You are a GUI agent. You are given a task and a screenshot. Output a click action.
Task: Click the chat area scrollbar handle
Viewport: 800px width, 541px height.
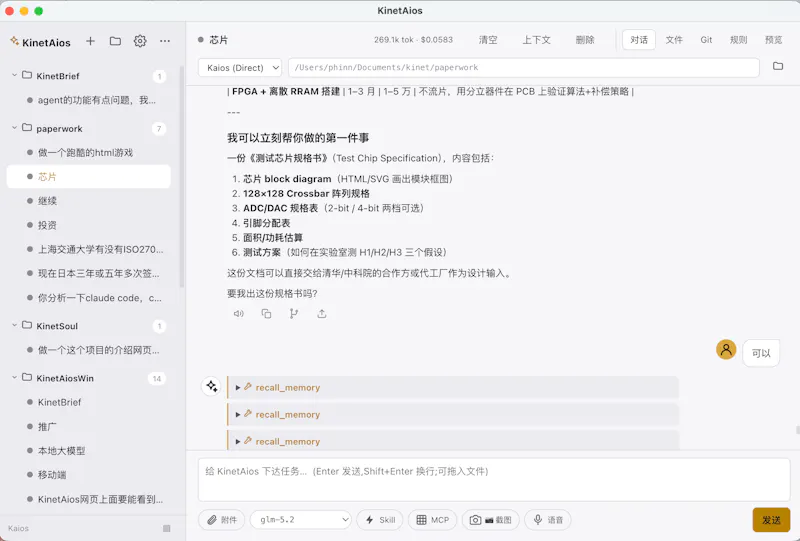797,430
